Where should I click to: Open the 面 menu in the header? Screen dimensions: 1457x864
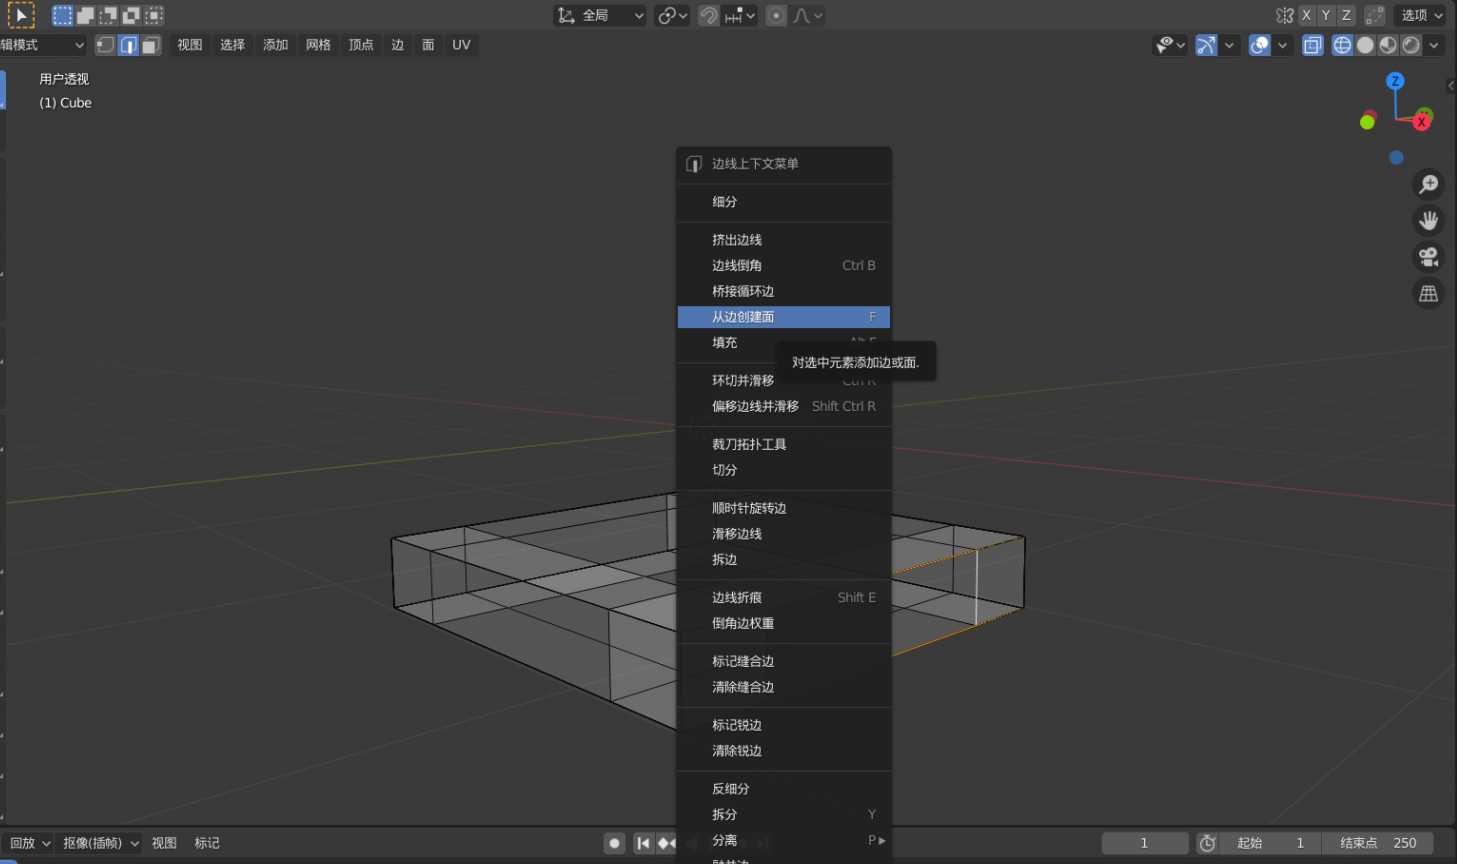click(x=428, y=45)
